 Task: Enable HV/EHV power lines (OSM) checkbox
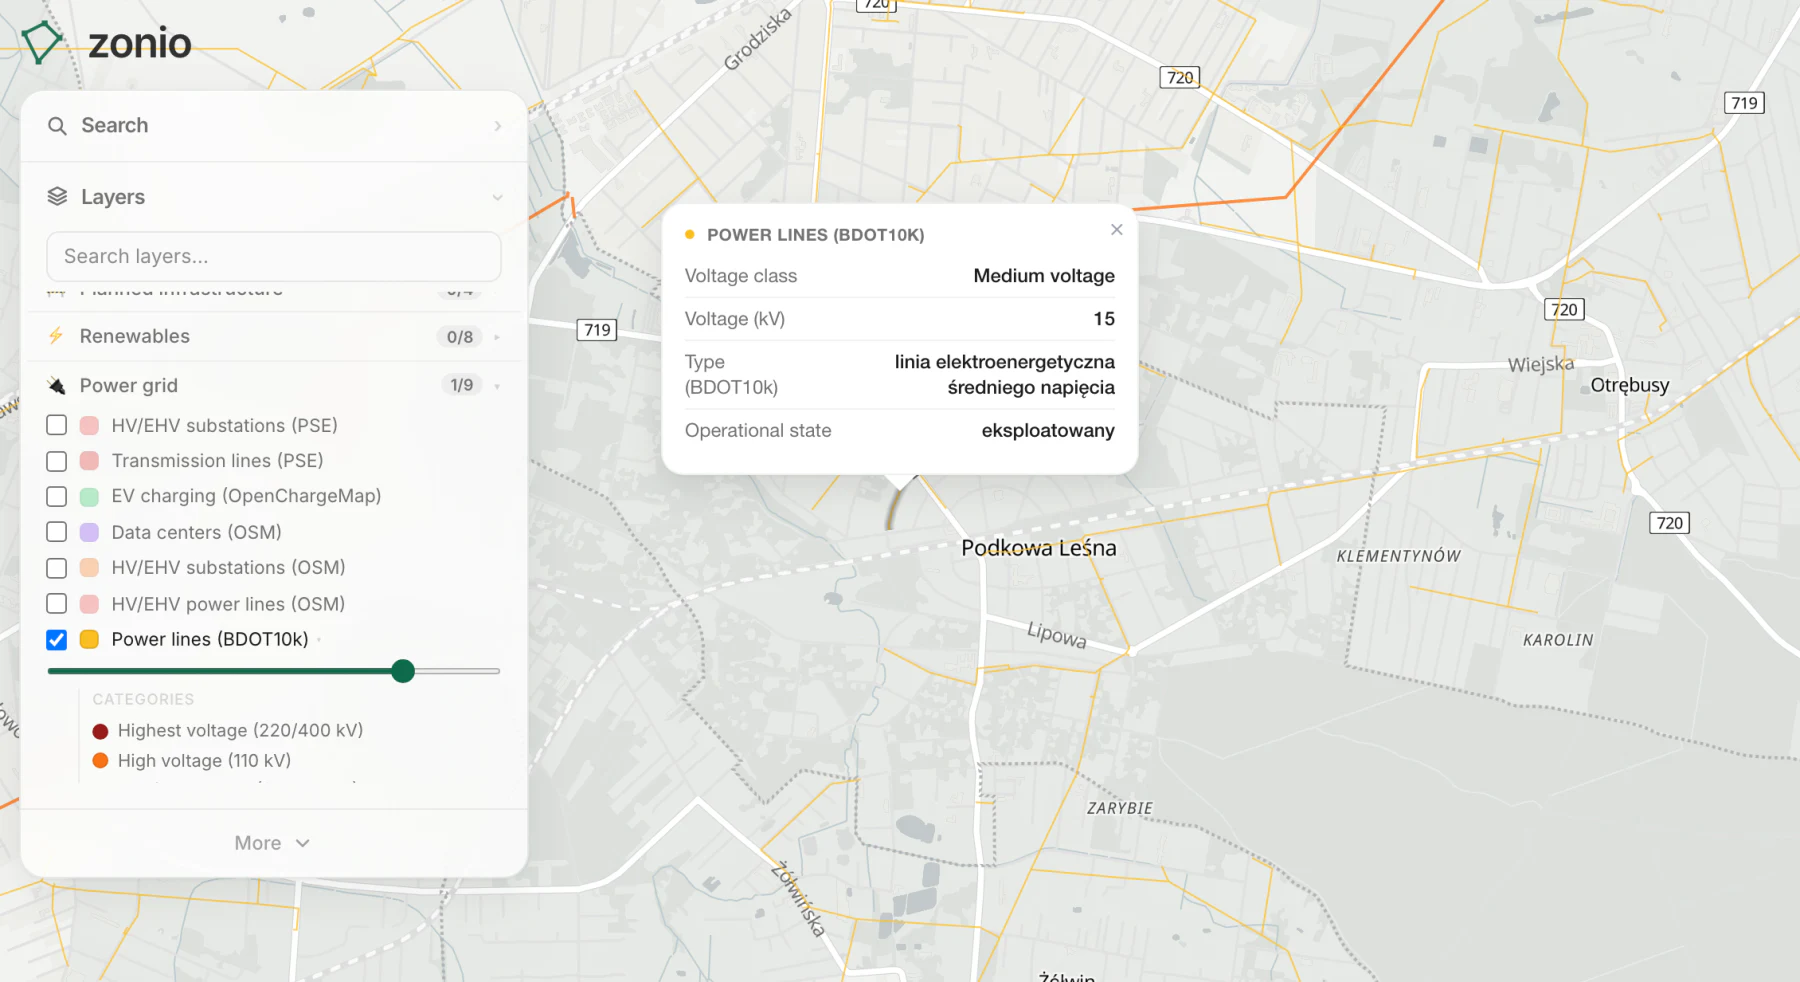tap(57, 604)
